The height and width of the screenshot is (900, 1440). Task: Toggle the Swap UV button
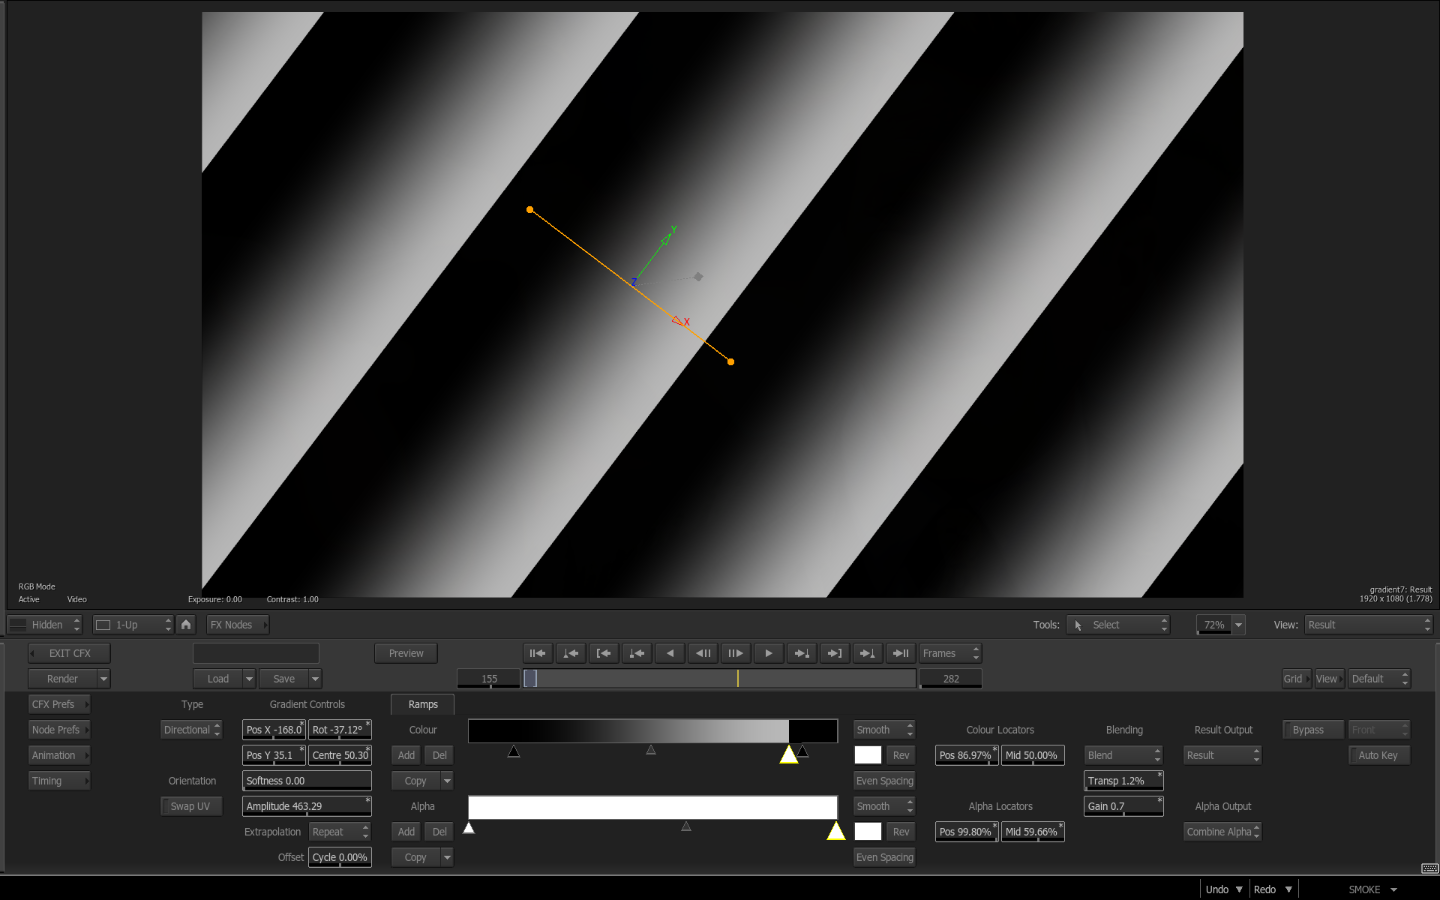pyautogui.click(x=190, y=807)
